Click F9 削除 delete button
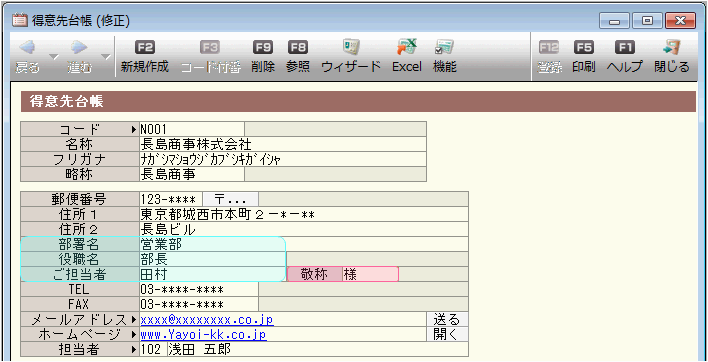 263,57
